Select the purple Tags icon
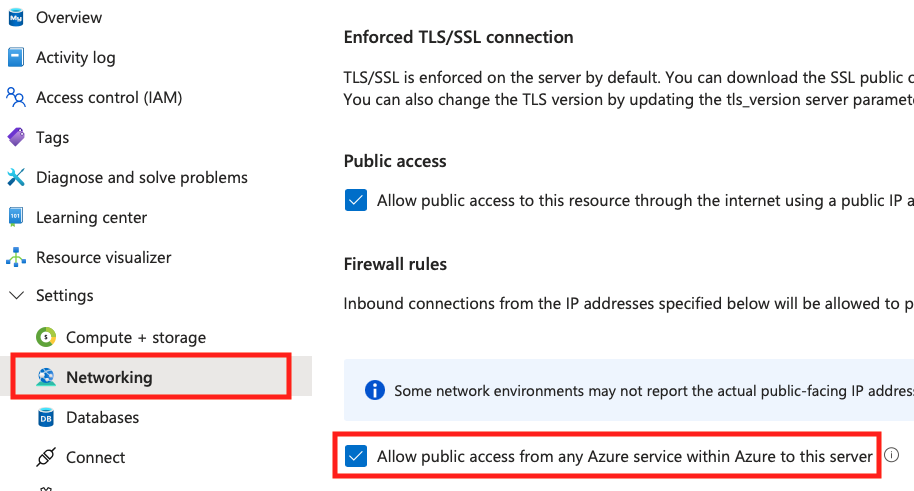This screenshot has height=491, width=914. [x=16, y=137]
